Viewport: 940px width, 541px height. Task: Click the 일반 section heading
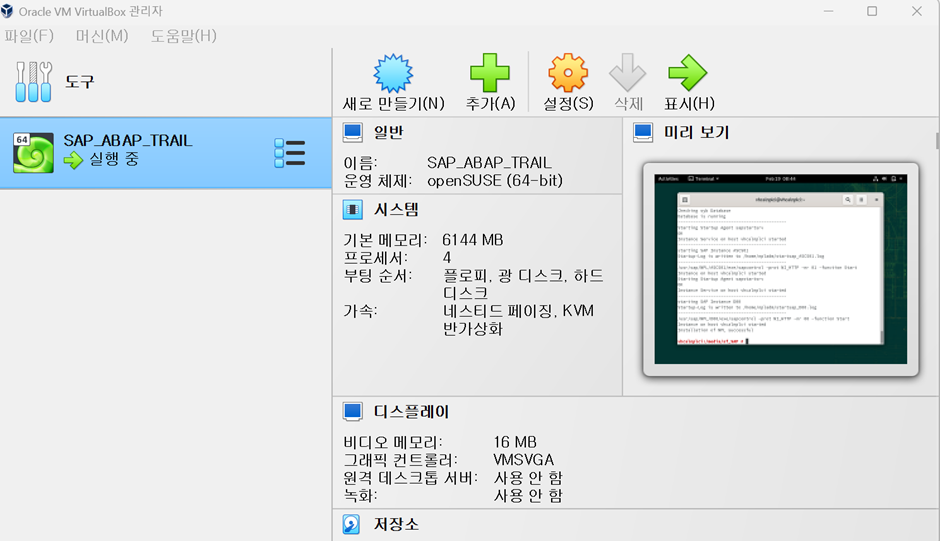[388, 133]
